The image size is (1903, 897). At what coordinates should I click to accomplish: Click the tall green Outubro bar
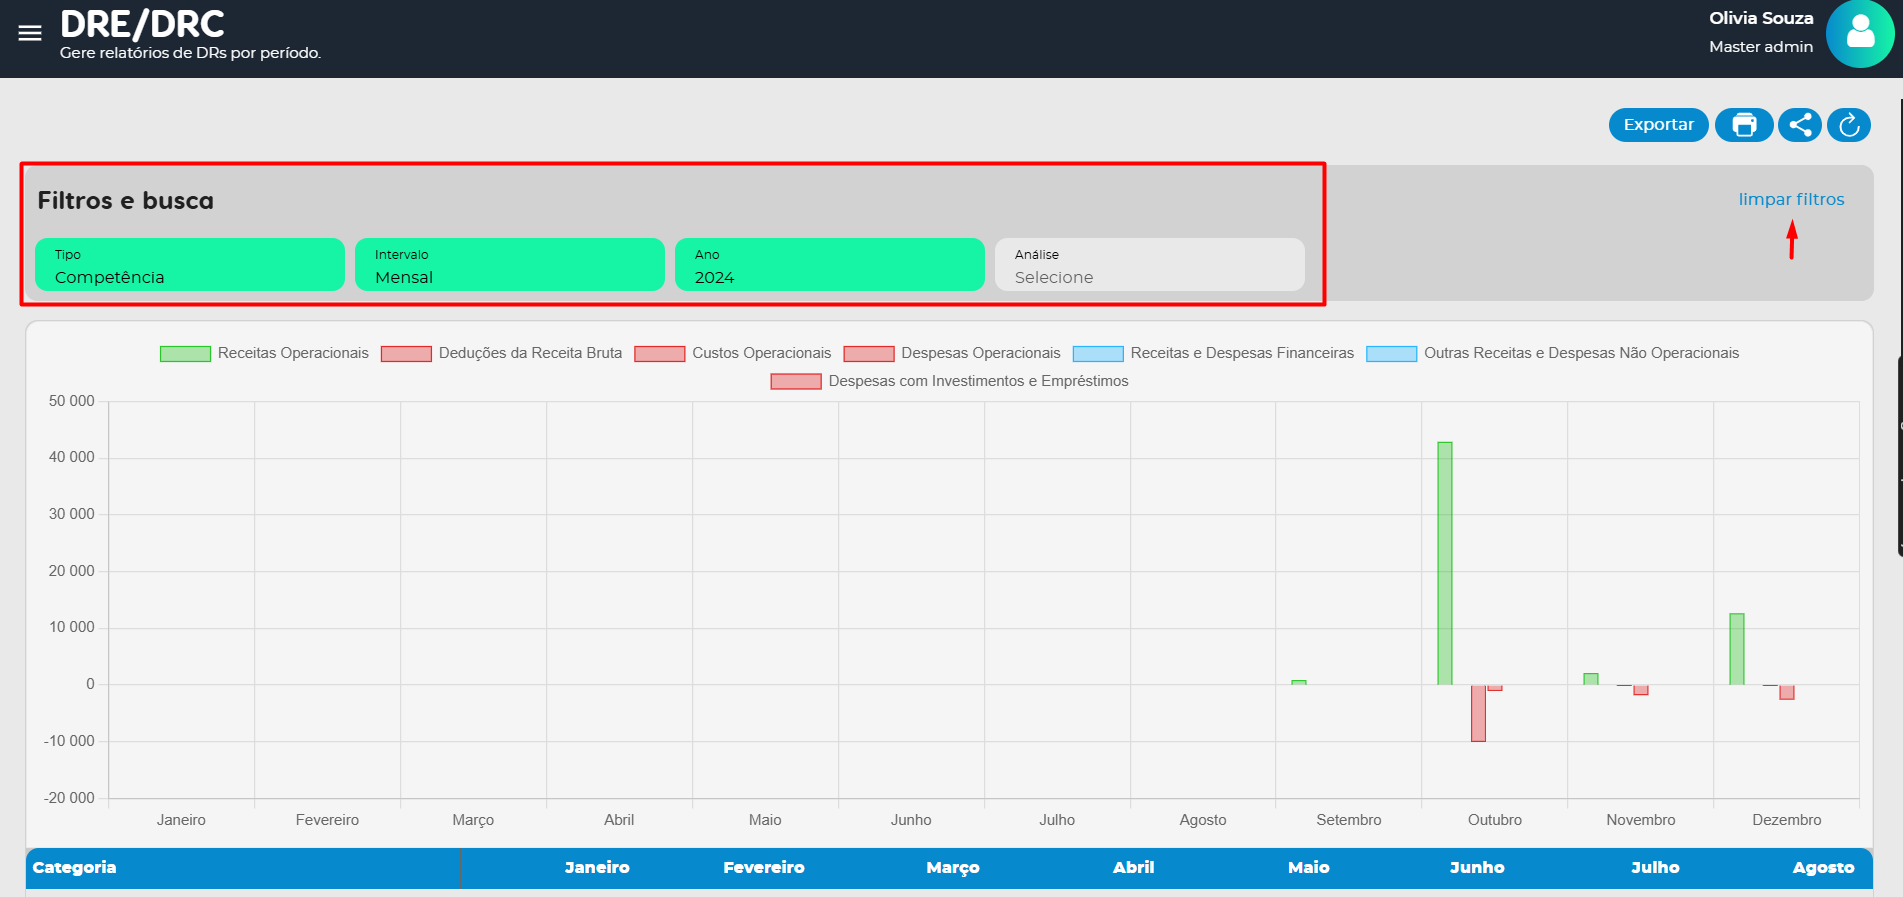pyautogui.click(x=1445, y=563)
